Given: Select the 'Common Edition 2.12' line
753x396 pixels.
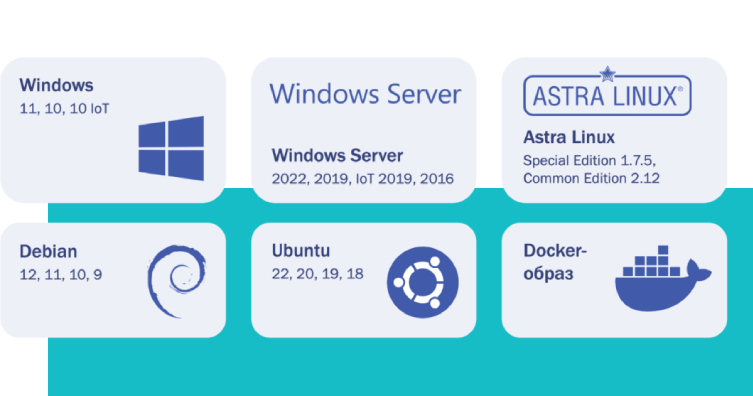Looking at the screenshot, I should pos(591,179).
